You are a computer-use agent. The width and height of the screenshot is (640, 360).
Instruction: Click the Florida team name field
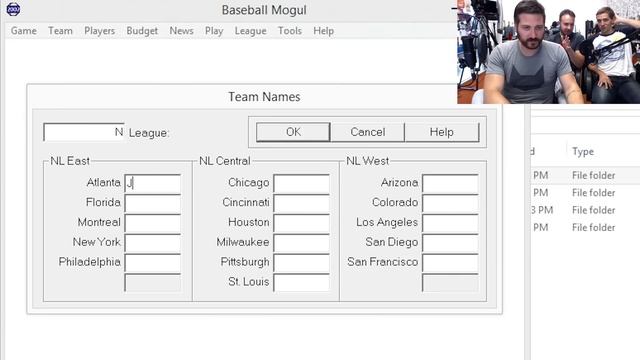(x=153, y=203)
